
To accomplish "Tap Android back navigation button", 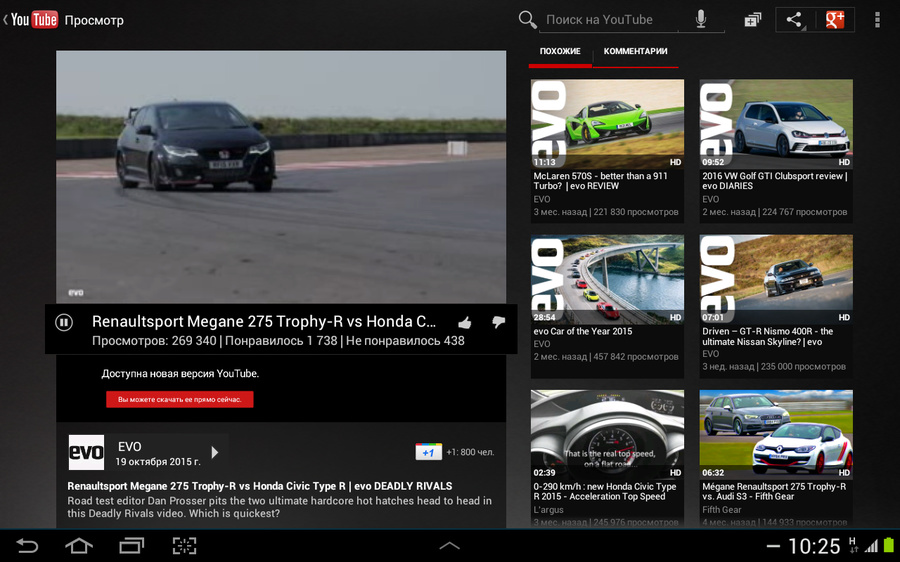I will coord(26,545).
